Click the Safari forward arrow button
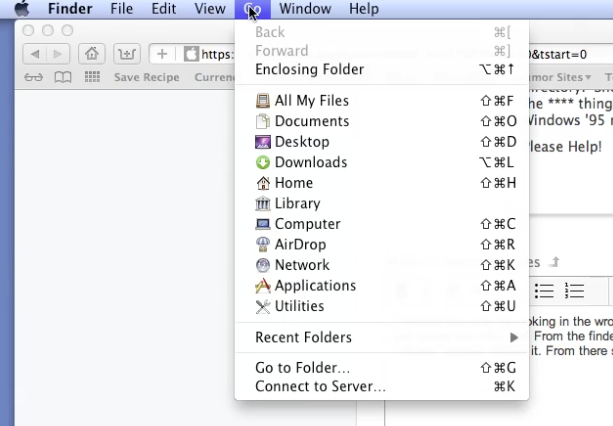Image resolution: width=613 pixels, height=426 pixels. coord(58,54)
